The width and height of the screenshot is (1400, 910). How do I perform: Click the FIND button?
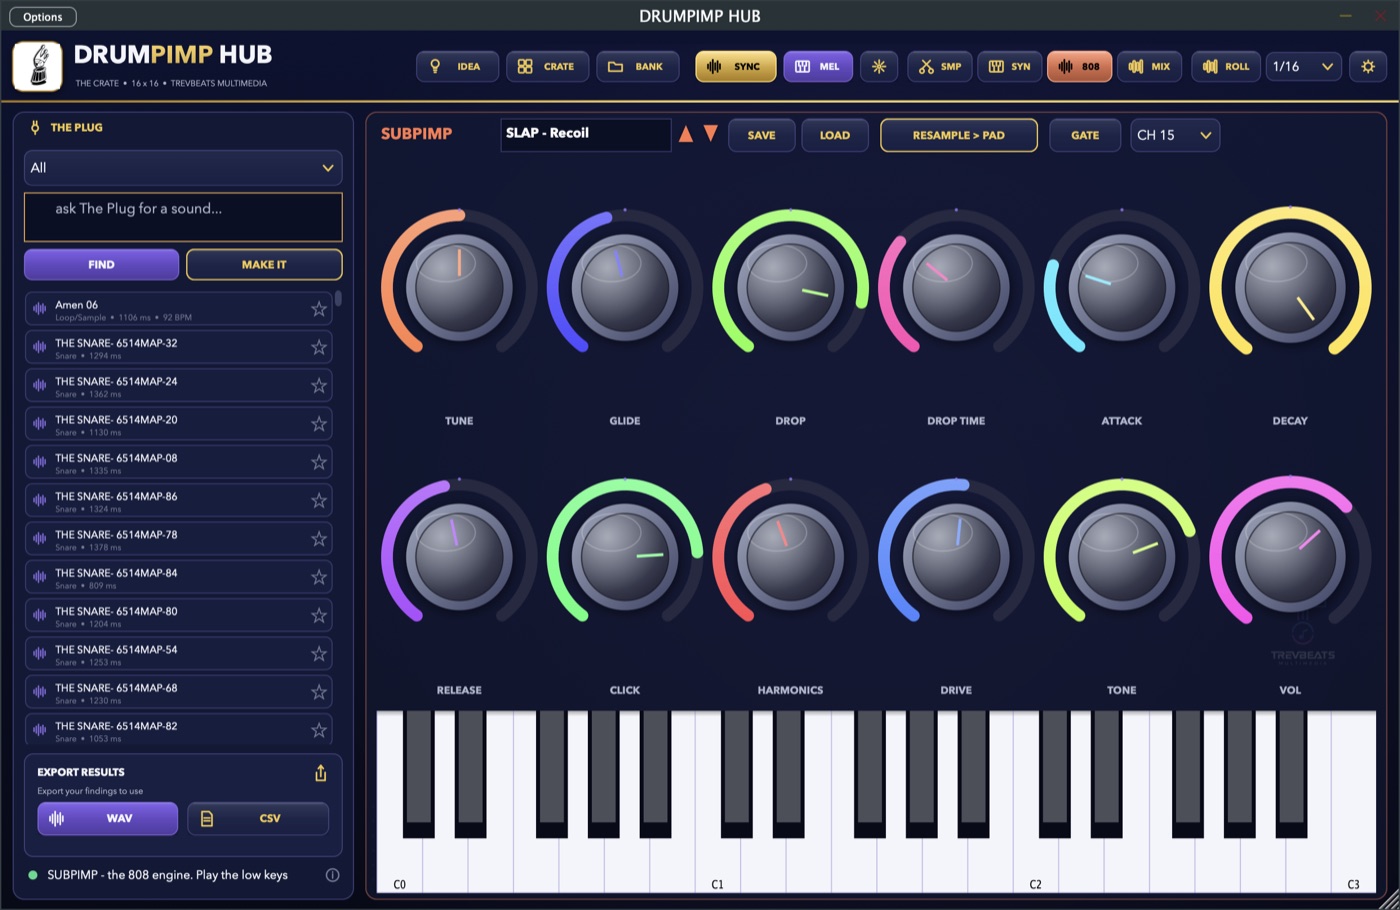tap(101, 265)
